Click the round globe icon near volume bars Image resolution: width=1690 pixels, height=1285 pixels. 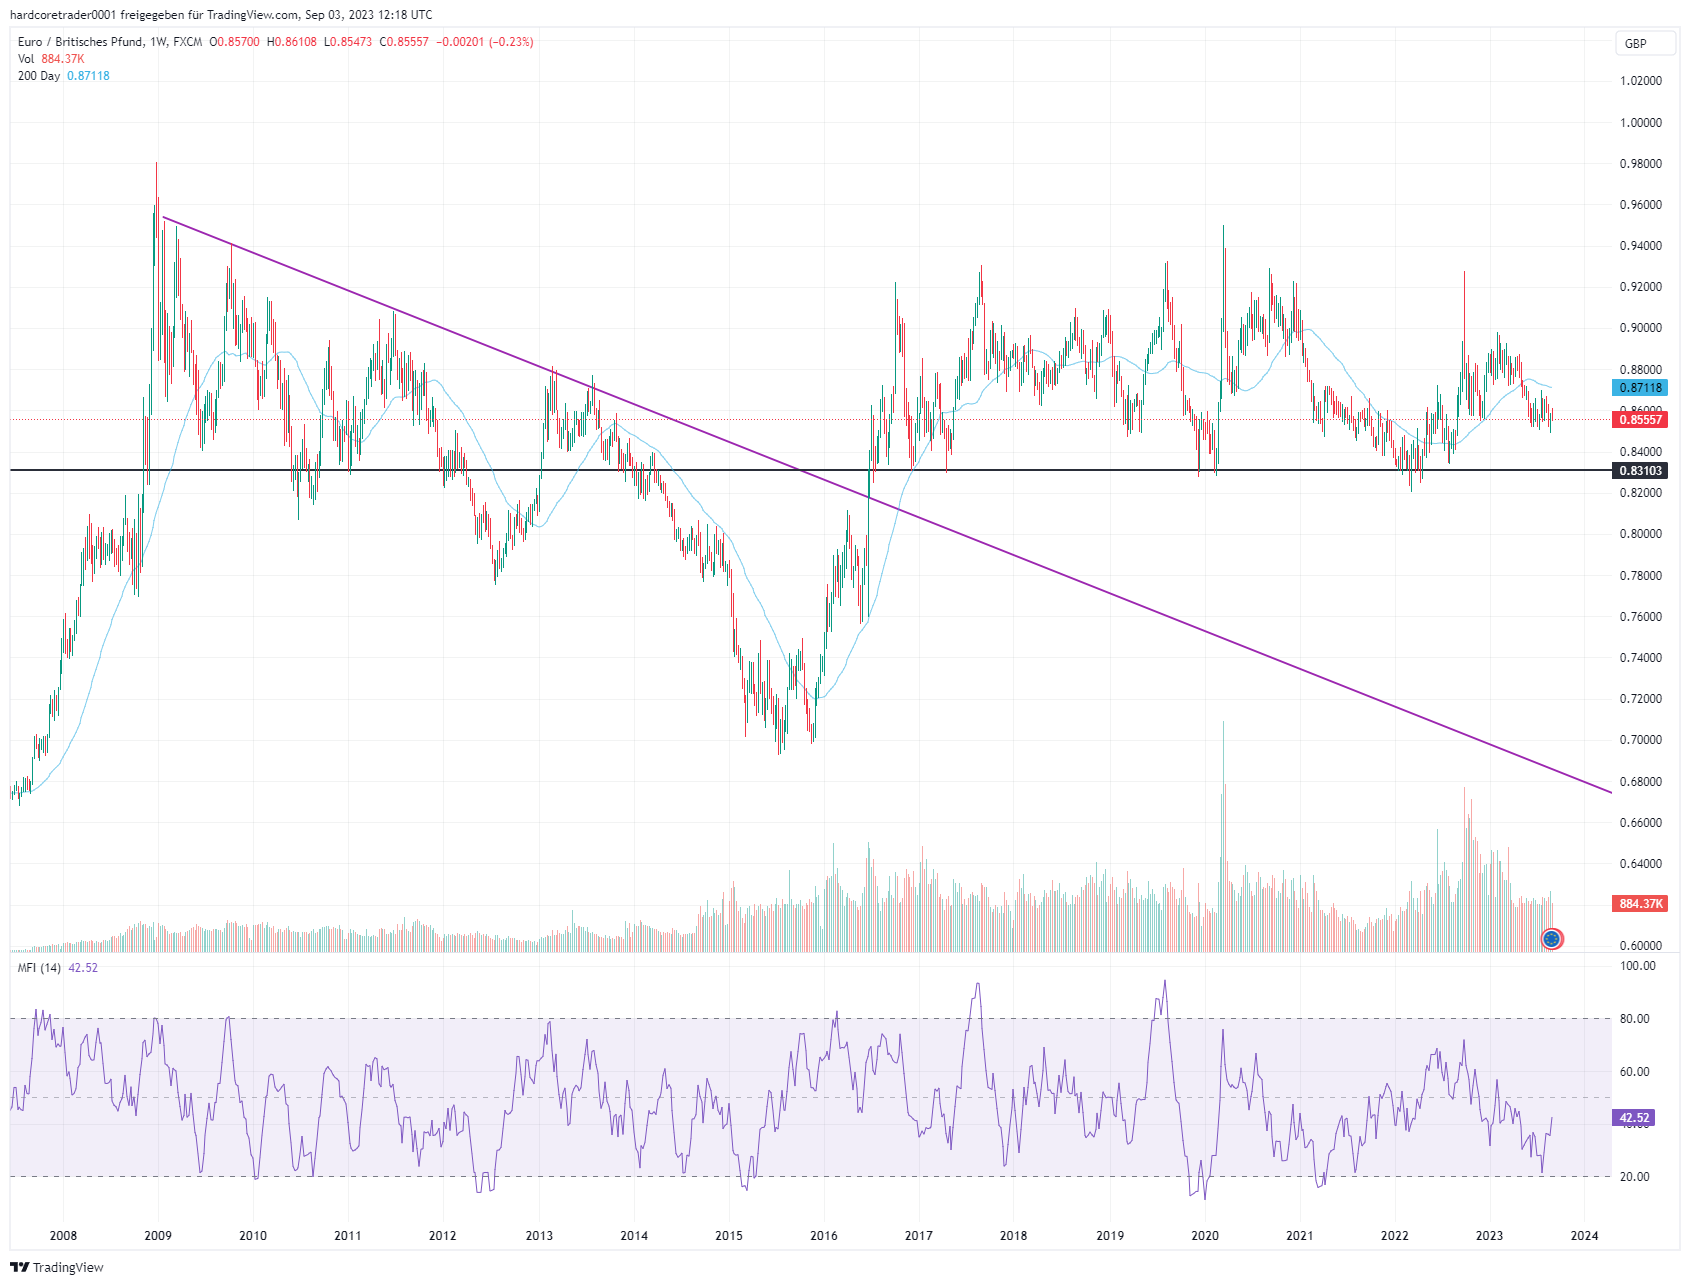pos(1552,939)
